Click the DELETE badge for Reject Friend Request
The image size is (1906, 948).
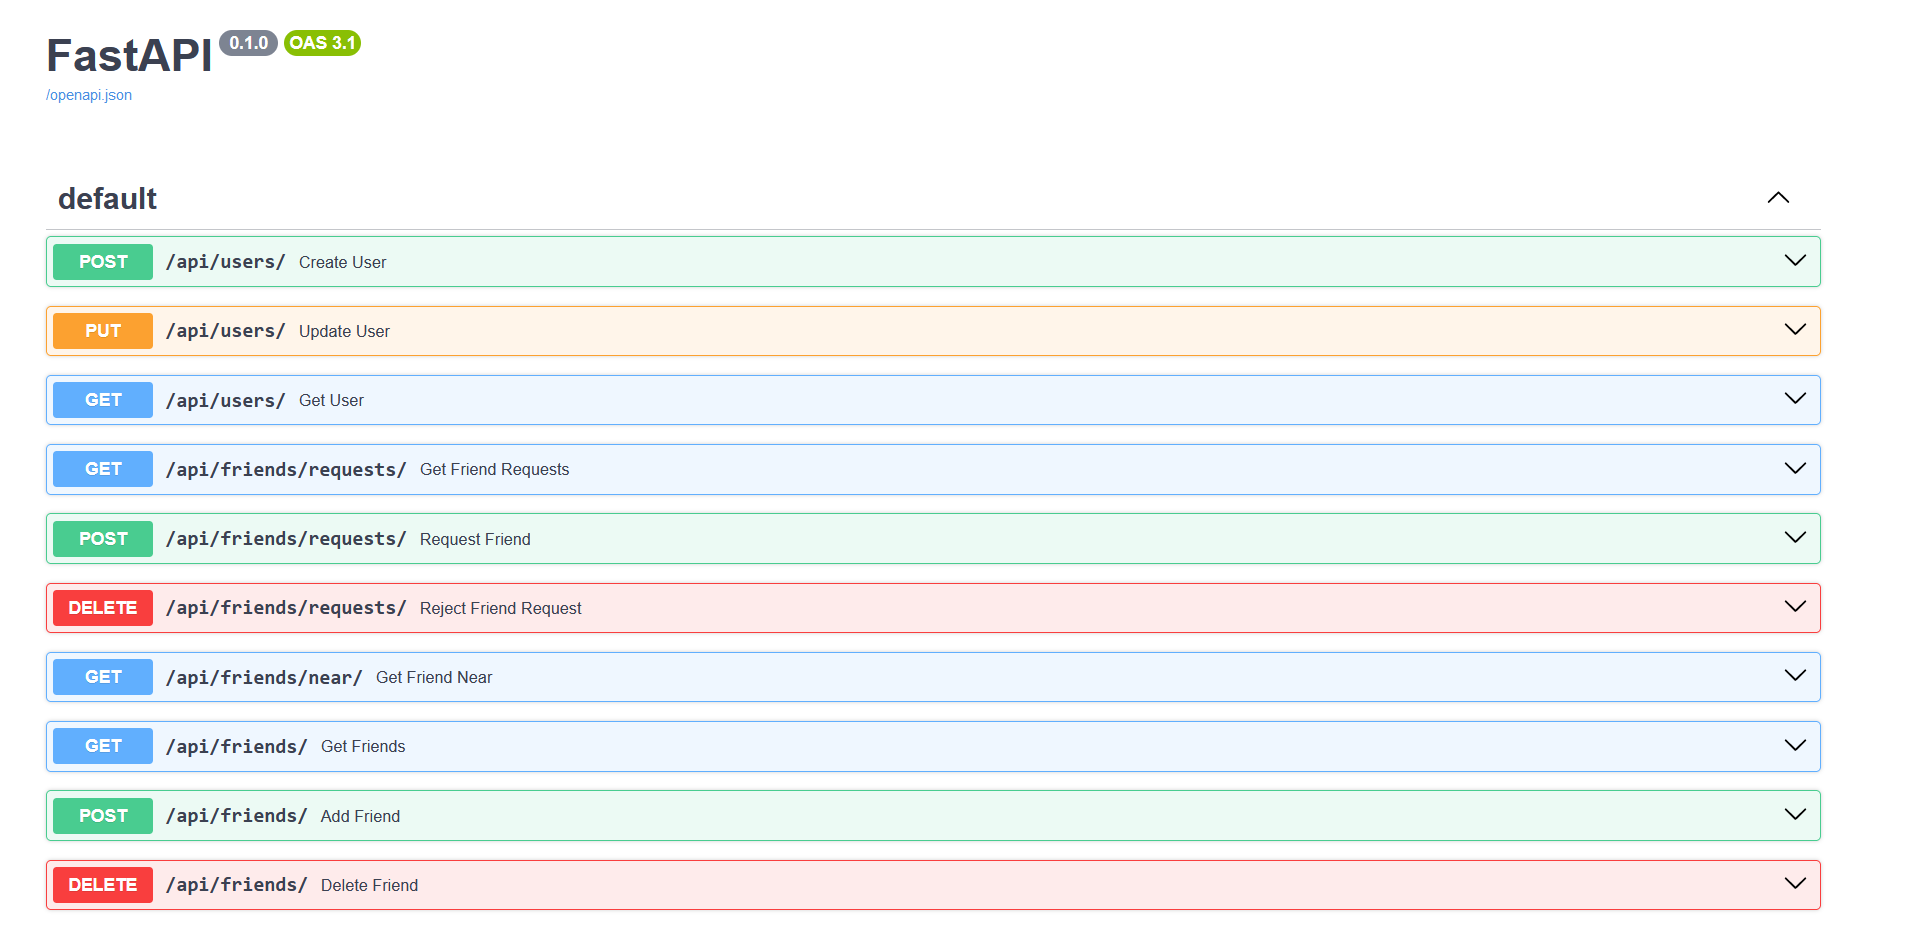click(x=103, y=608)
